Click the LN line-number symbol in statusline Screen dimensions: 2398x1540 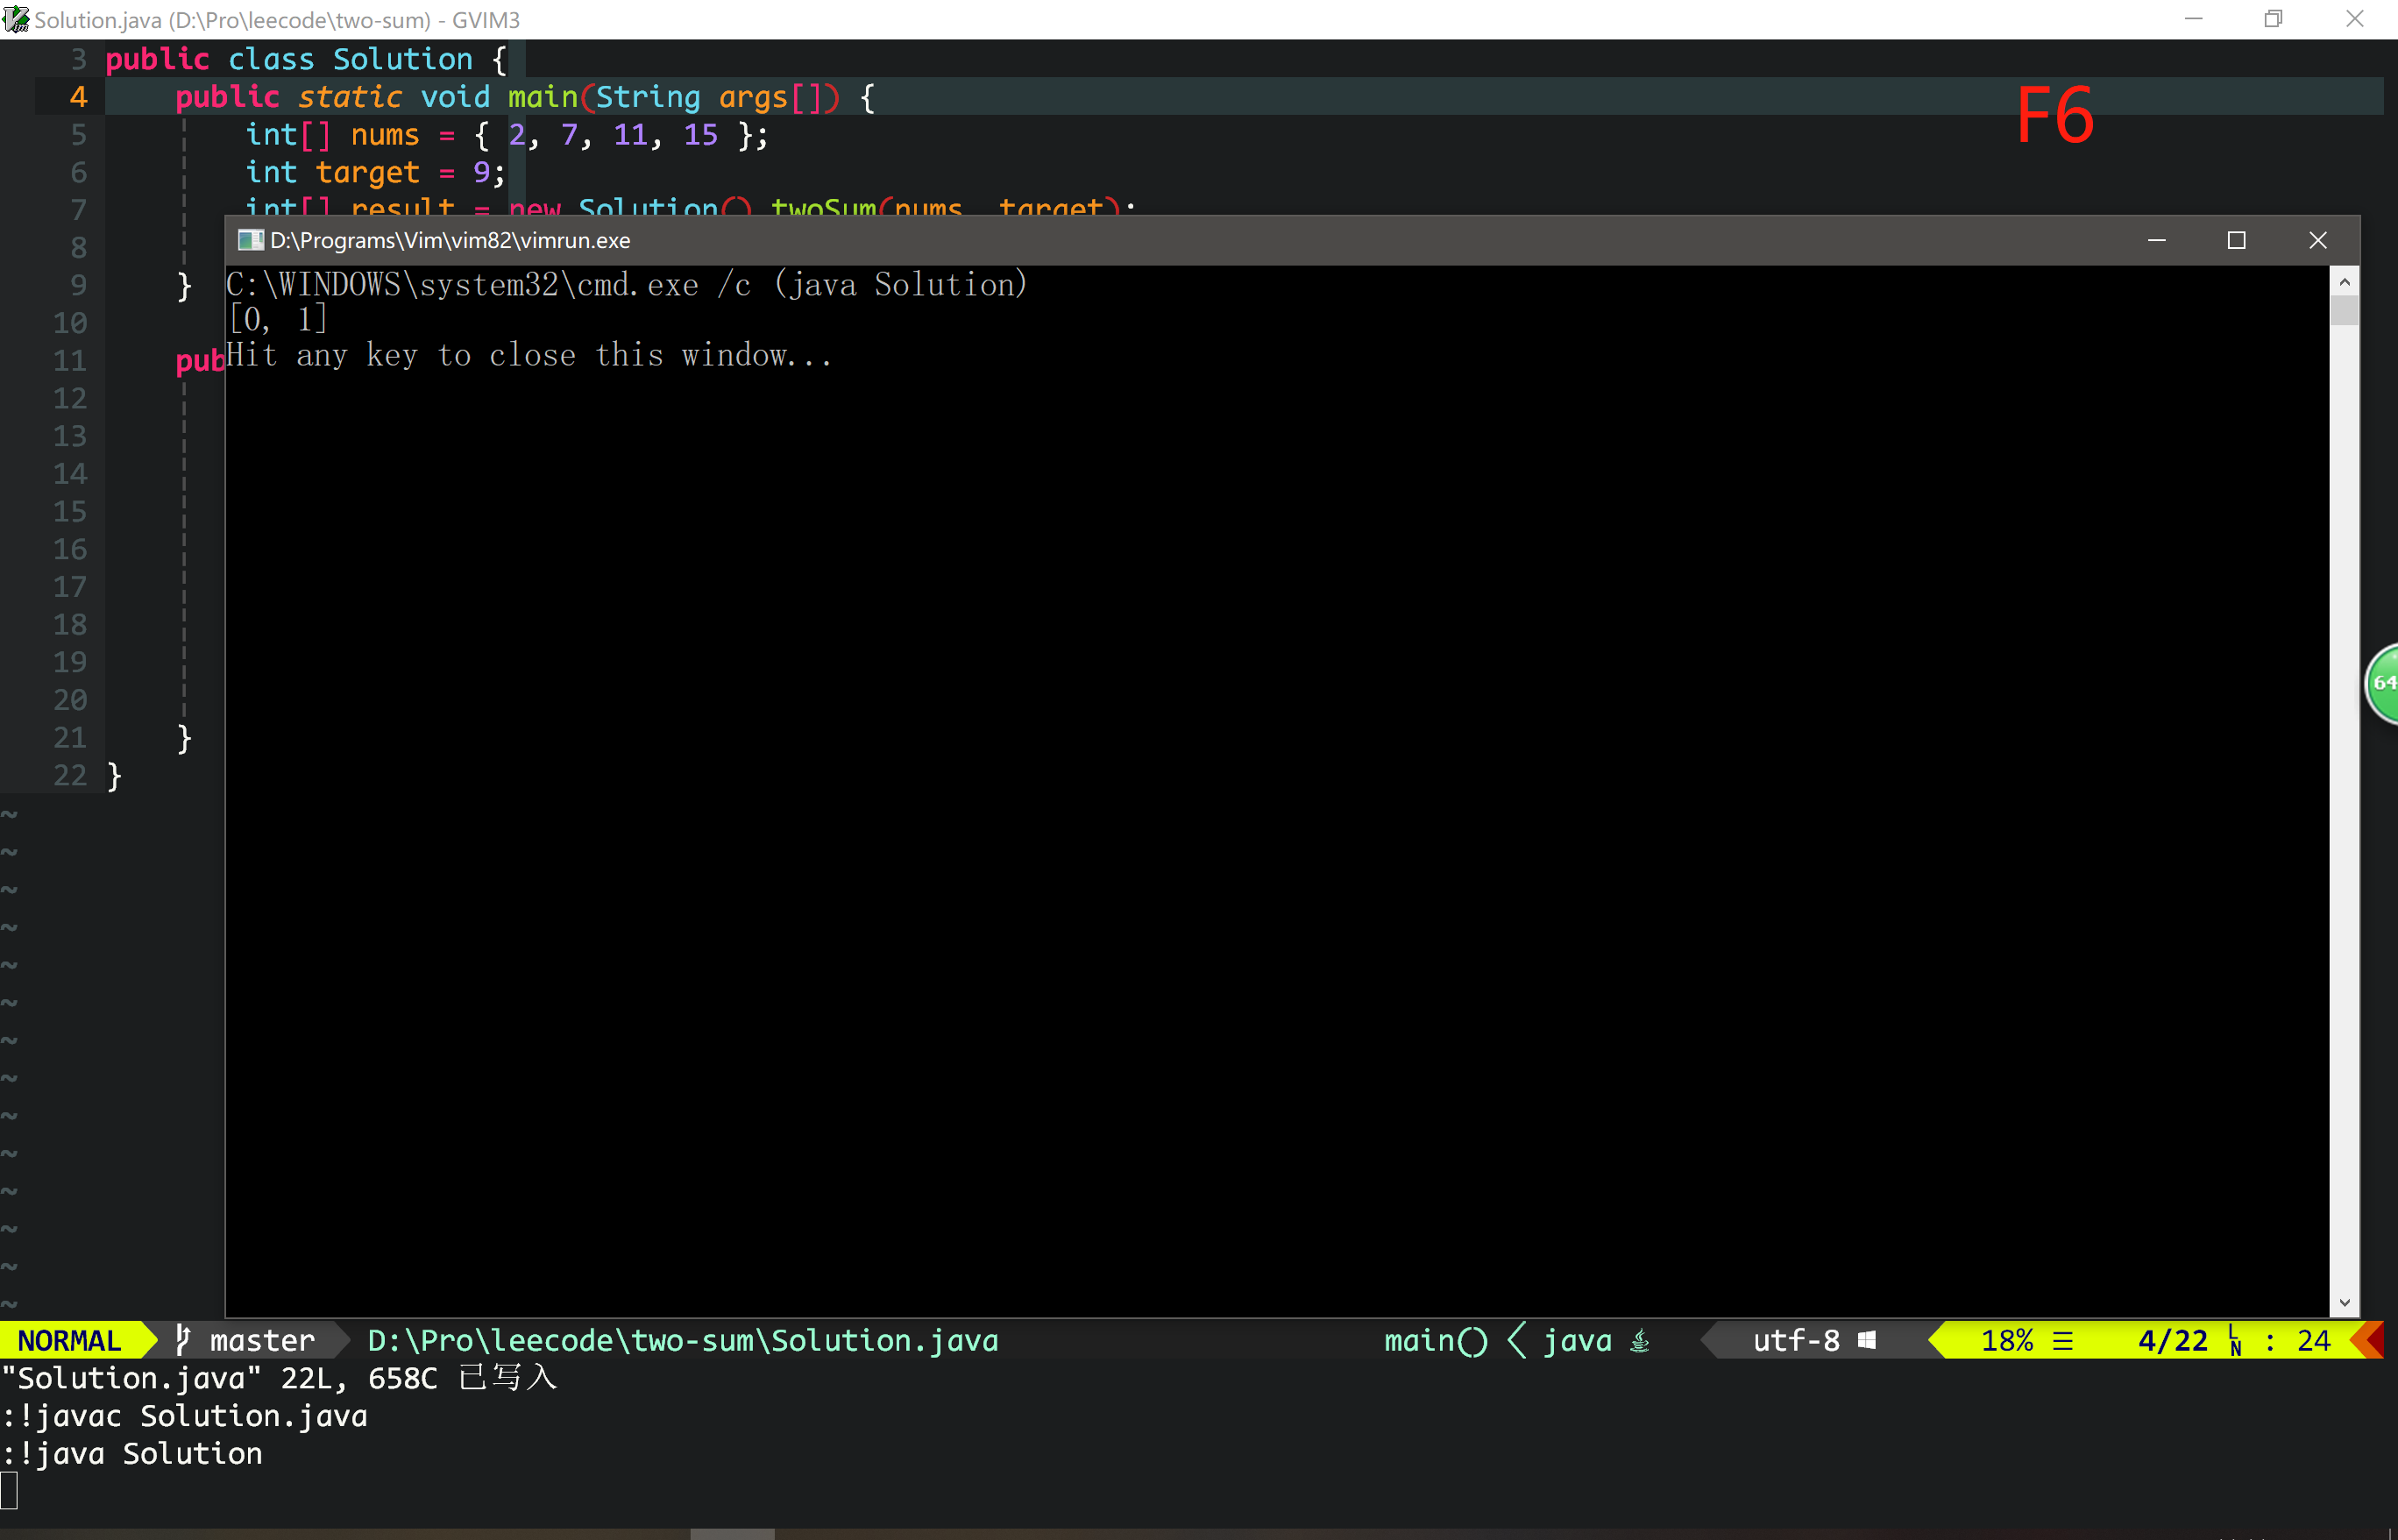point(2236,1341)
